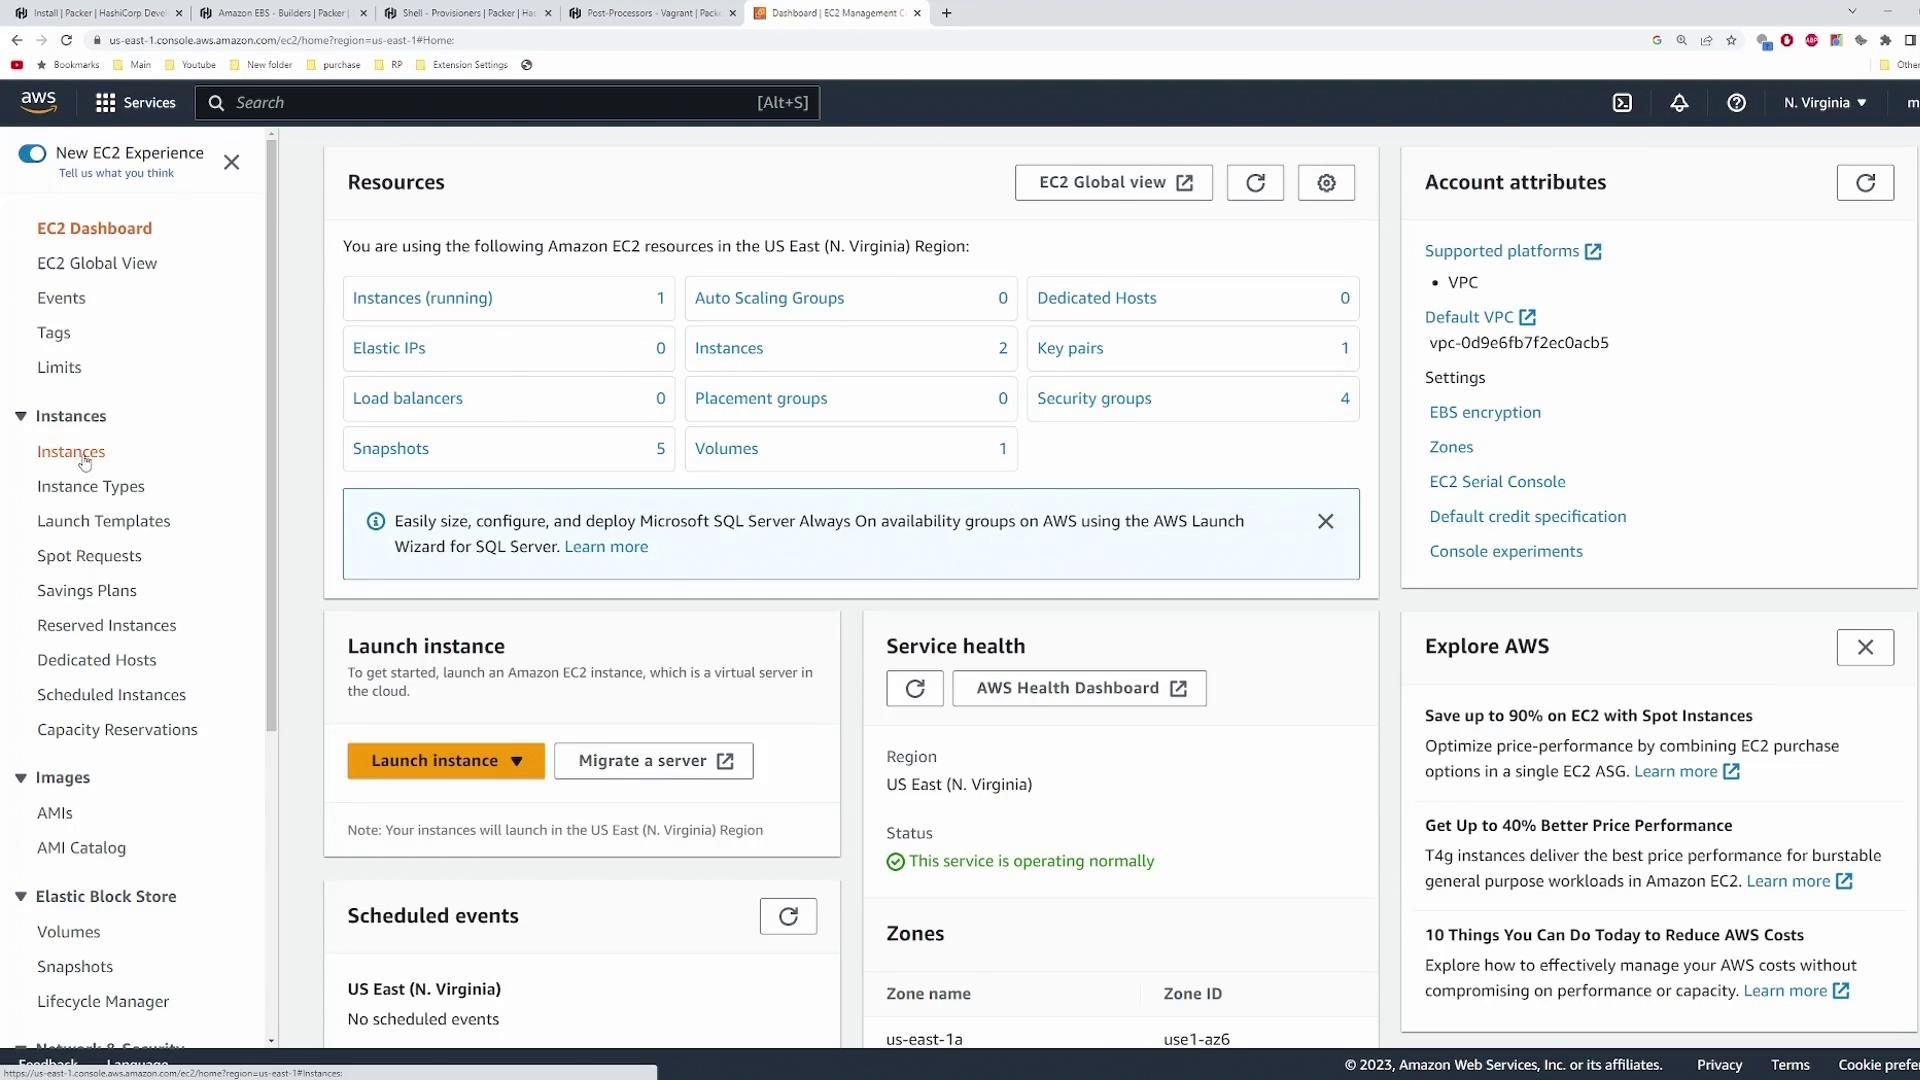Click the AWS search input field

(490, 103)
